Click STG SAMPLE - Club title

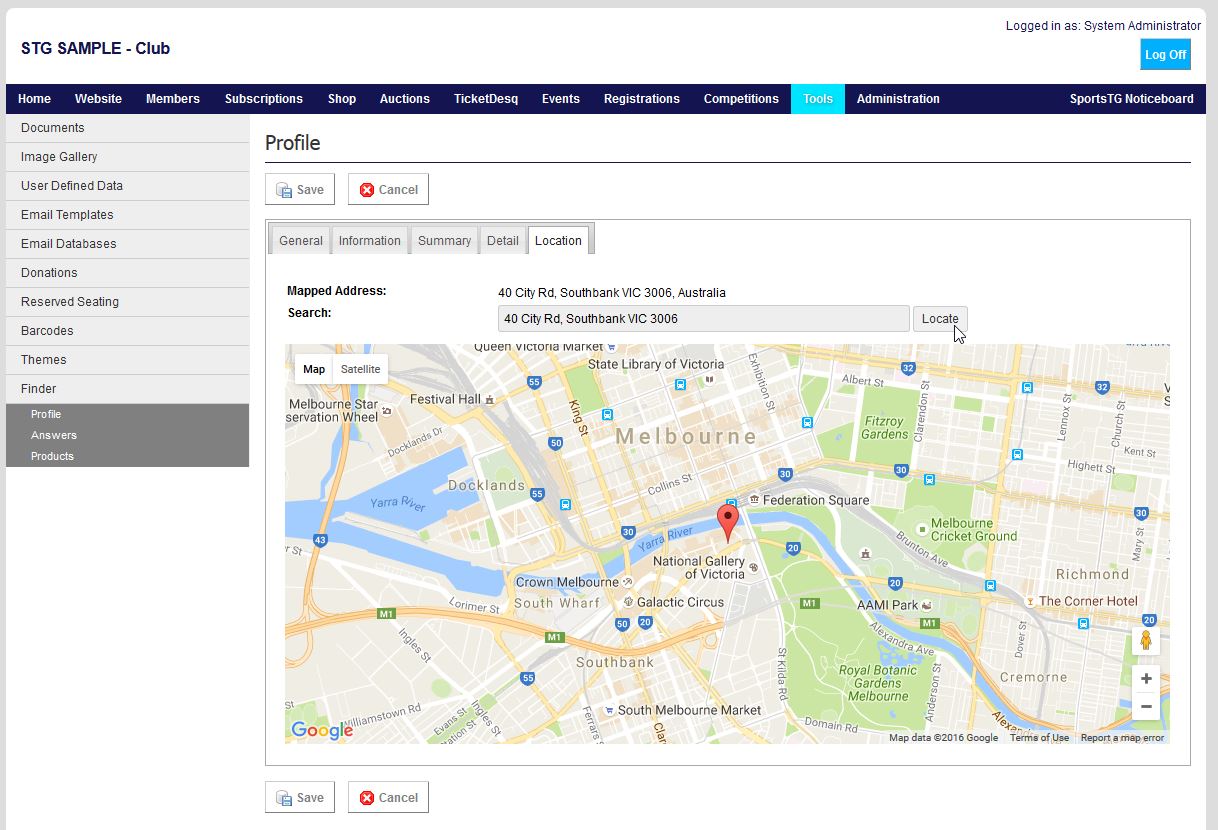pos(95,48)
